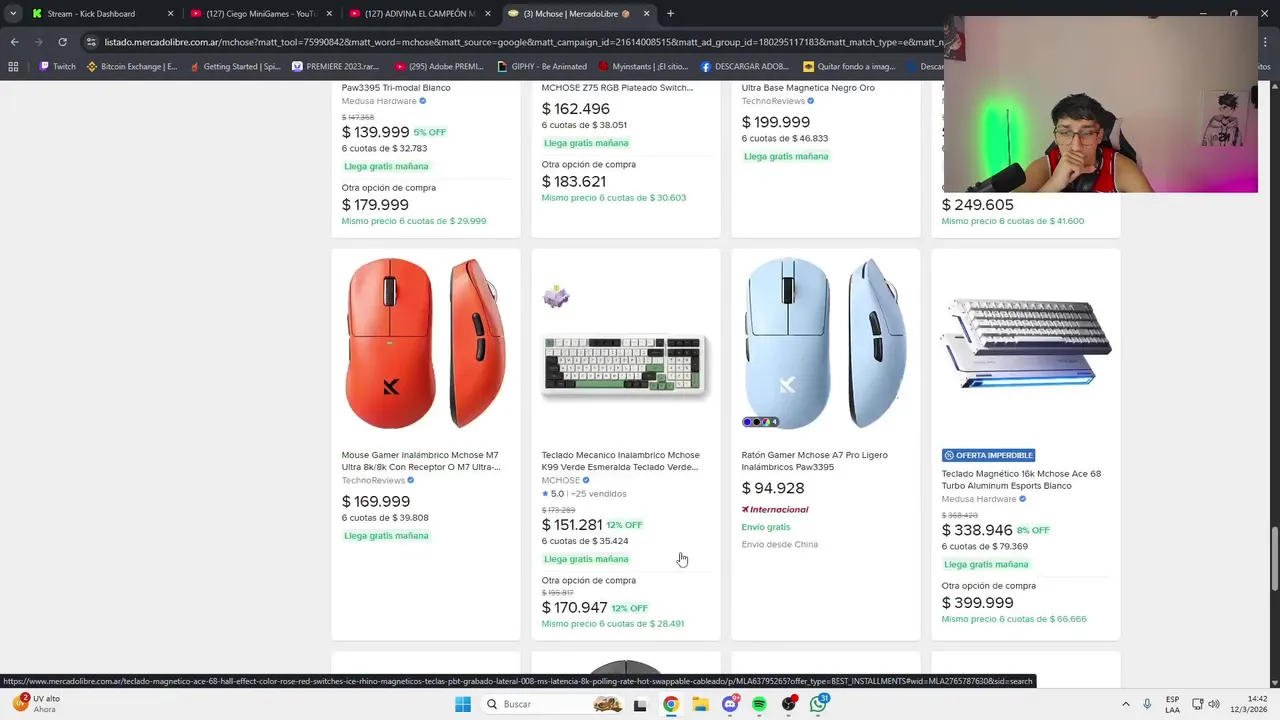
Task: Show hidden system tray icons chevron
Action: click(1125, 704)
